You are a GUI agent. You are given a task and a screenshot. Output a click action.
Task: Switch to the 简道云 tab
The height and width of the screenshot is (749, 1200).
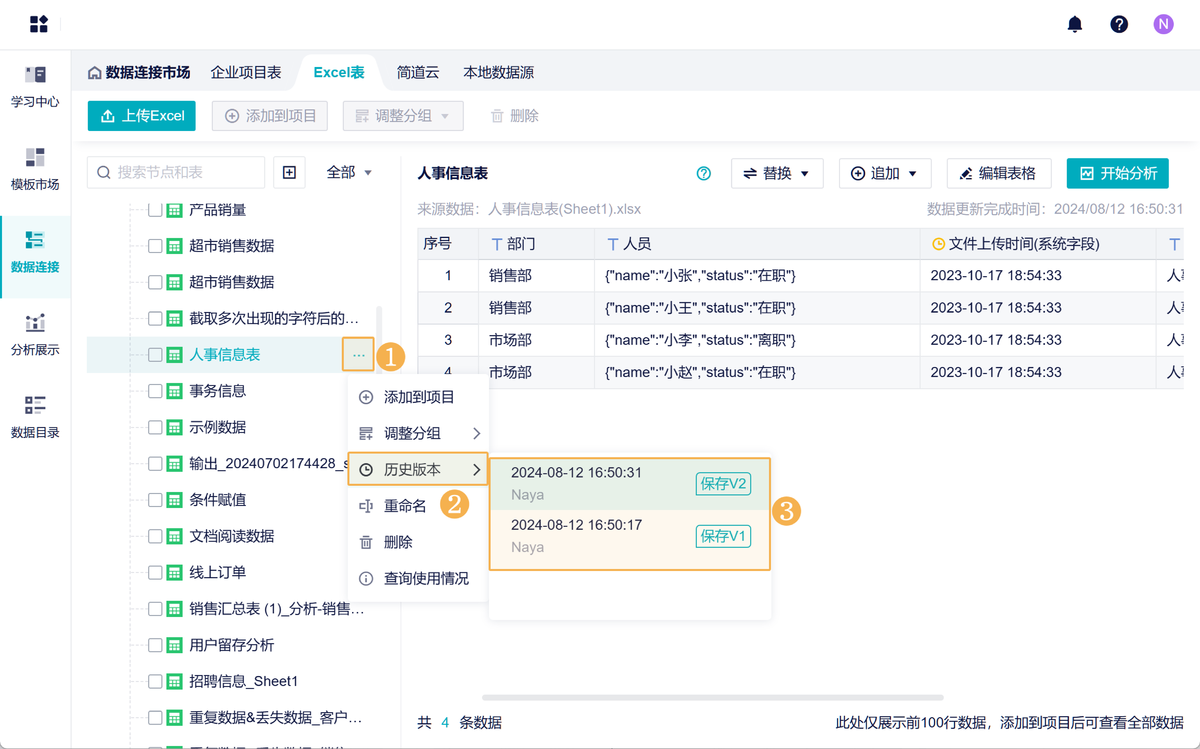tap(418, 72)
